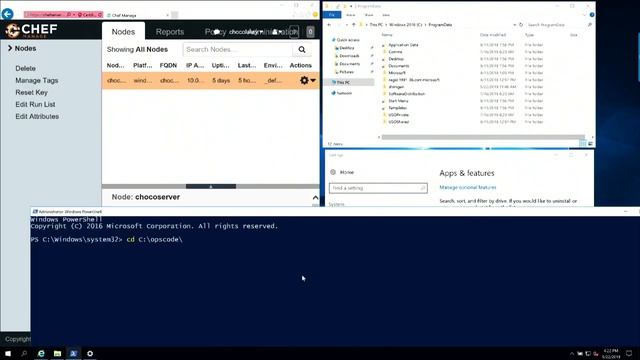Select This PC in Explorer navigation pane
The image size is (640, 360).
point(350,82)
